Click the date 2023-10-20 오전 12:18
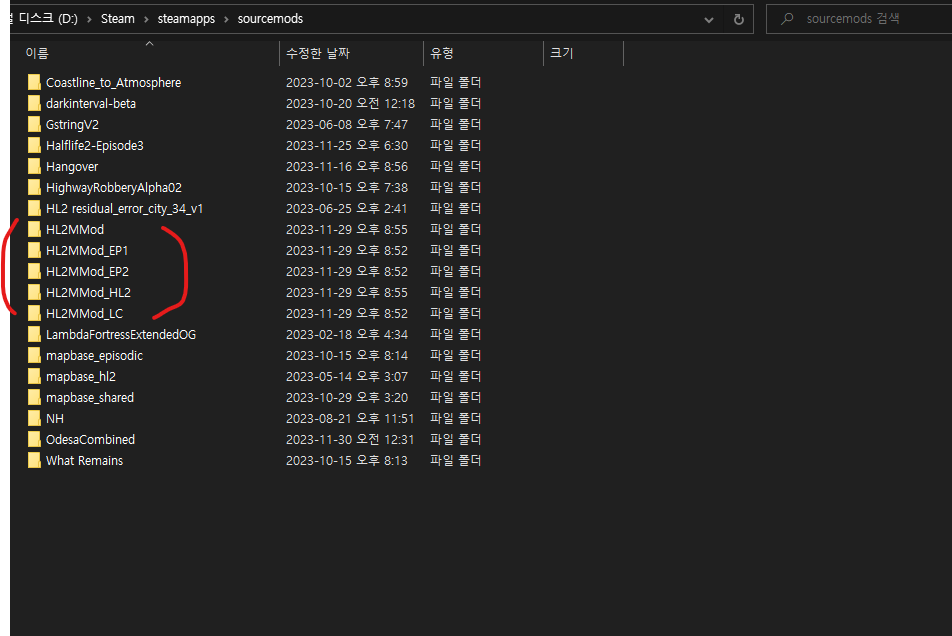This screenshot has height=636, width=952. click(350, 103)
